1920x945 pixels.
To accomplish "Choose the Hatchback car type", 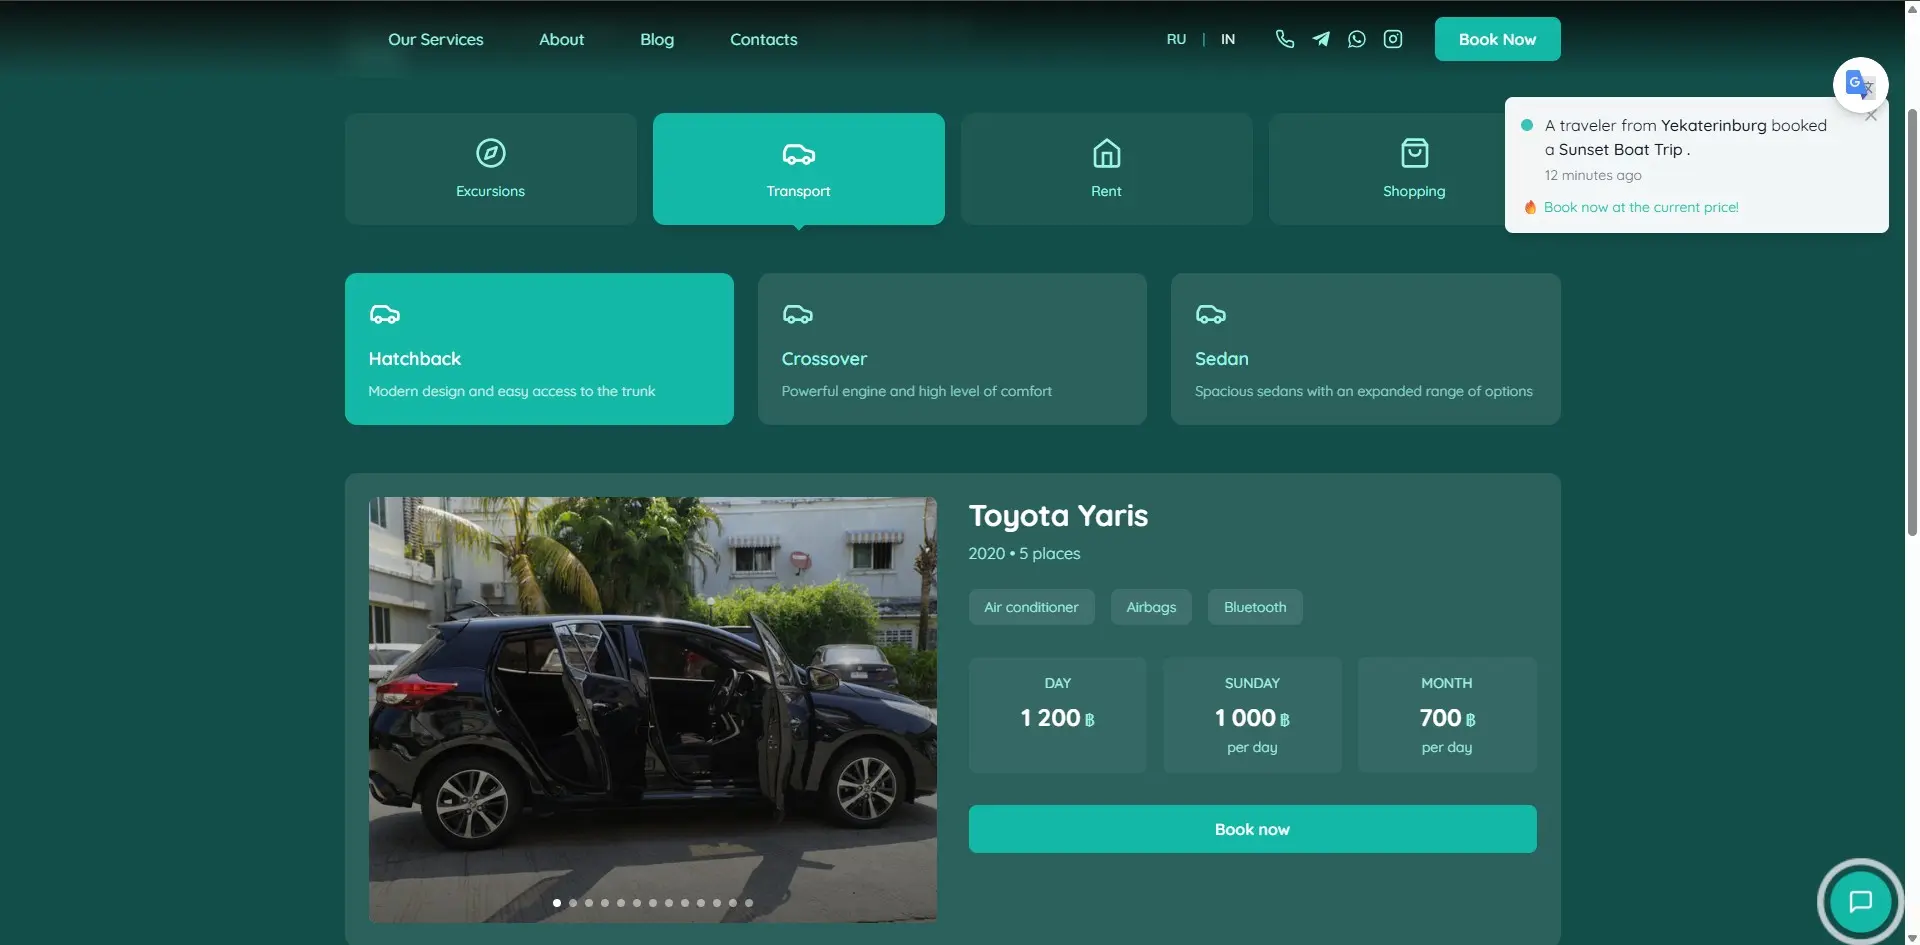I will point(539,349).
